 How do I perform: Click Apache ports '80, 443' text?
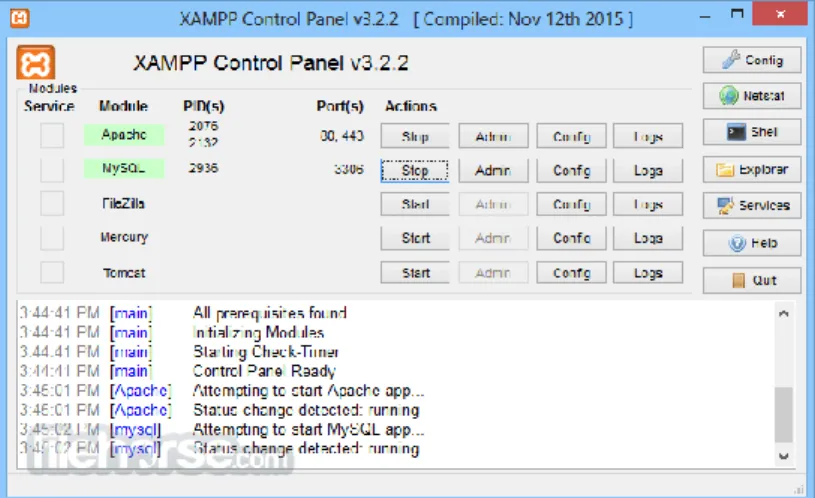(x=341, y=136)
